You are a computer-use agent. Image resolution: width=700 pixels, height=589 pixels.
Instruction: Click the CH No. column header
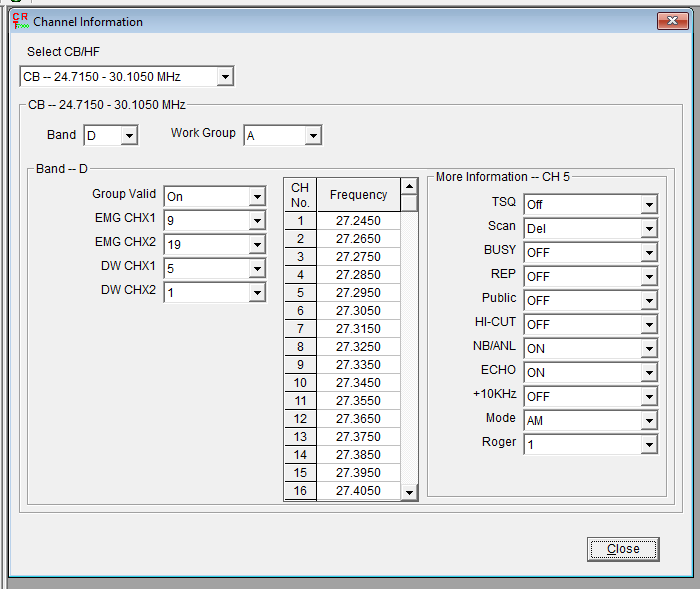(x=300, y=195)
